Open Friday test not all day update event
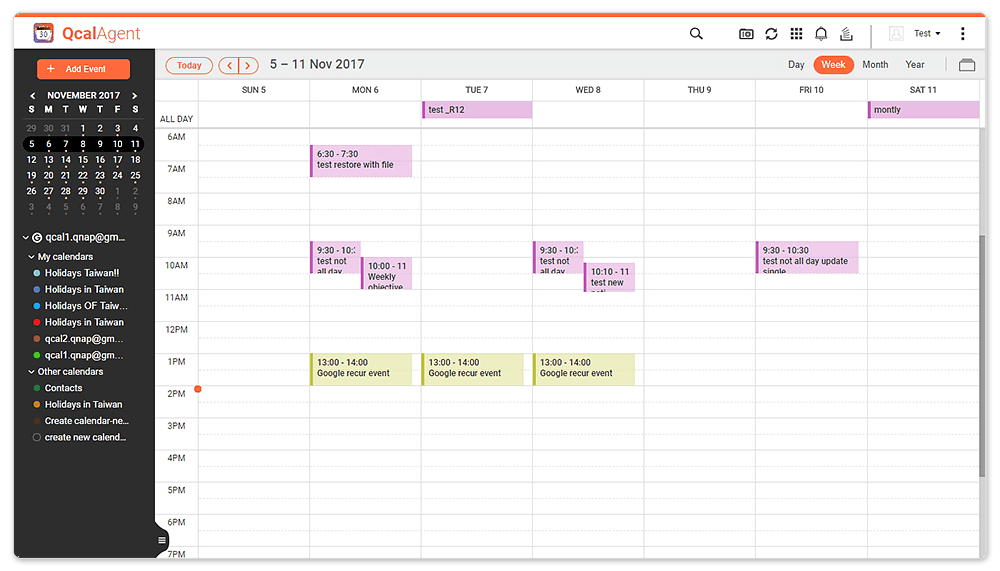 click(807, 257)
